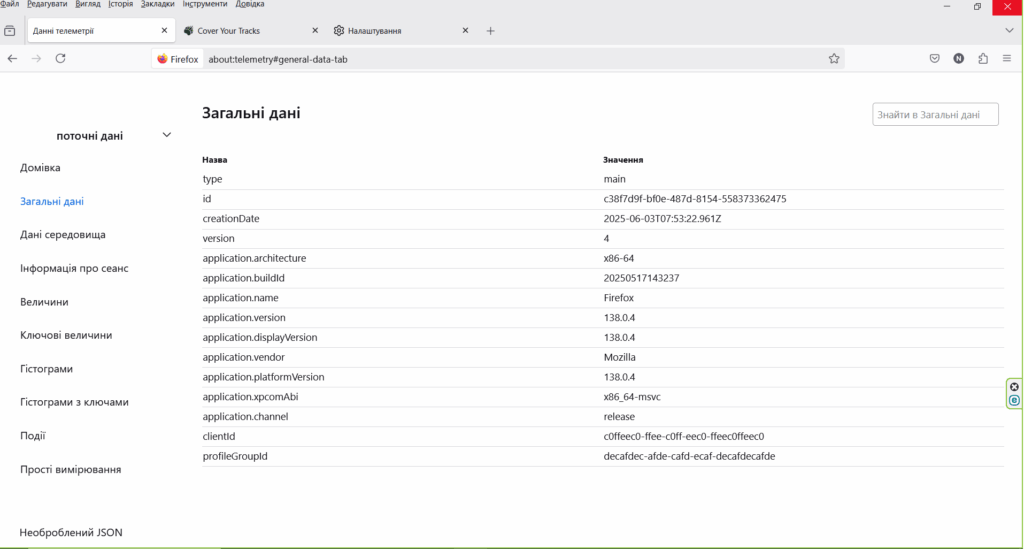Viewport: 1024px width, 549px height.
Task: Click the application.platformVersion name cell
Action: coord(263,377)
